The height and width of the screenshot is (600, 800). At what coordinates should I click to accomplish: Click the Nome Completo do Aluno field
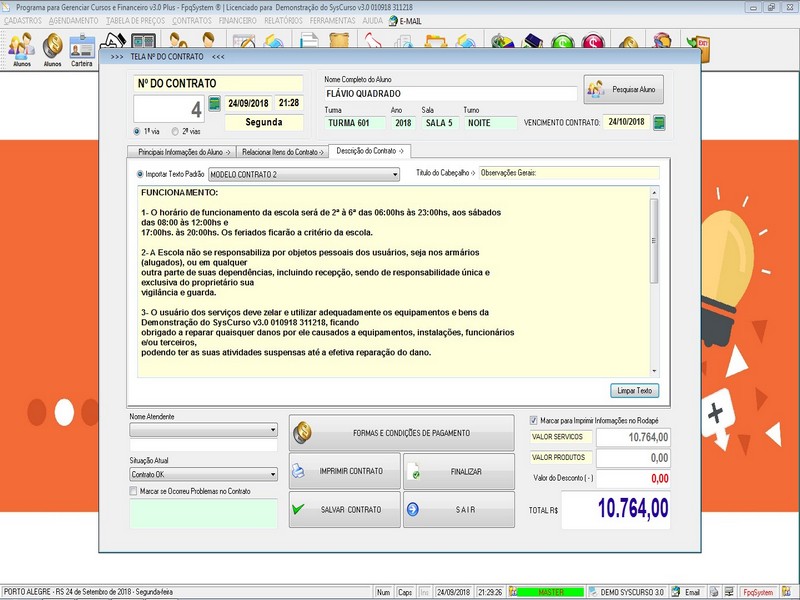pos(451,93)
